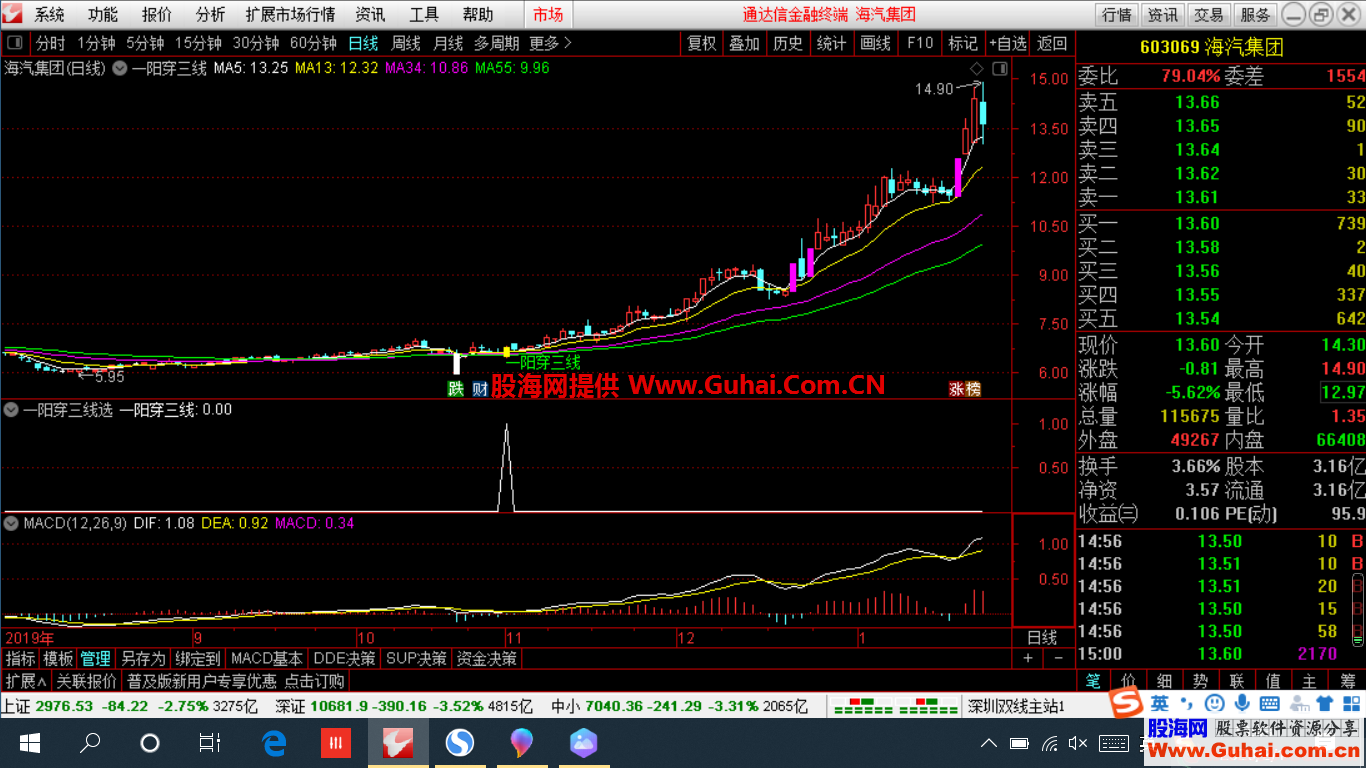Click the 画线 drawing button
The image size is (1366, 768).
pyautogui.click(x=875, y=43)
